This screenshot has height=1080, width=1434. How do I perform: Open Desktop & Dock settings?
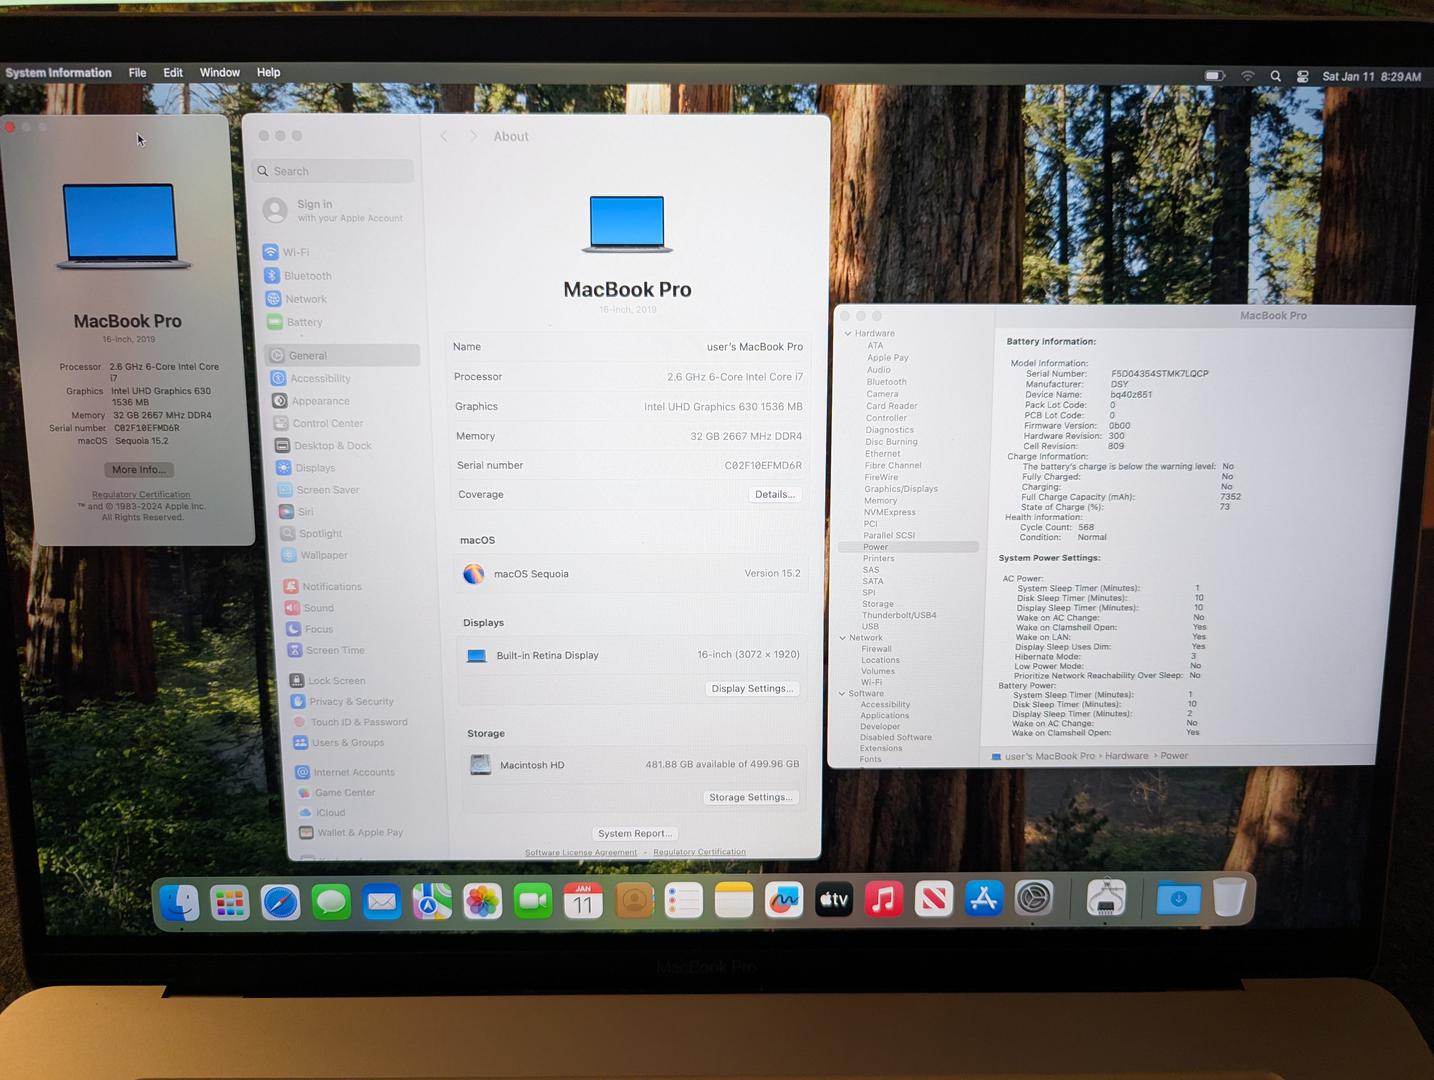[x=324, y=446]
